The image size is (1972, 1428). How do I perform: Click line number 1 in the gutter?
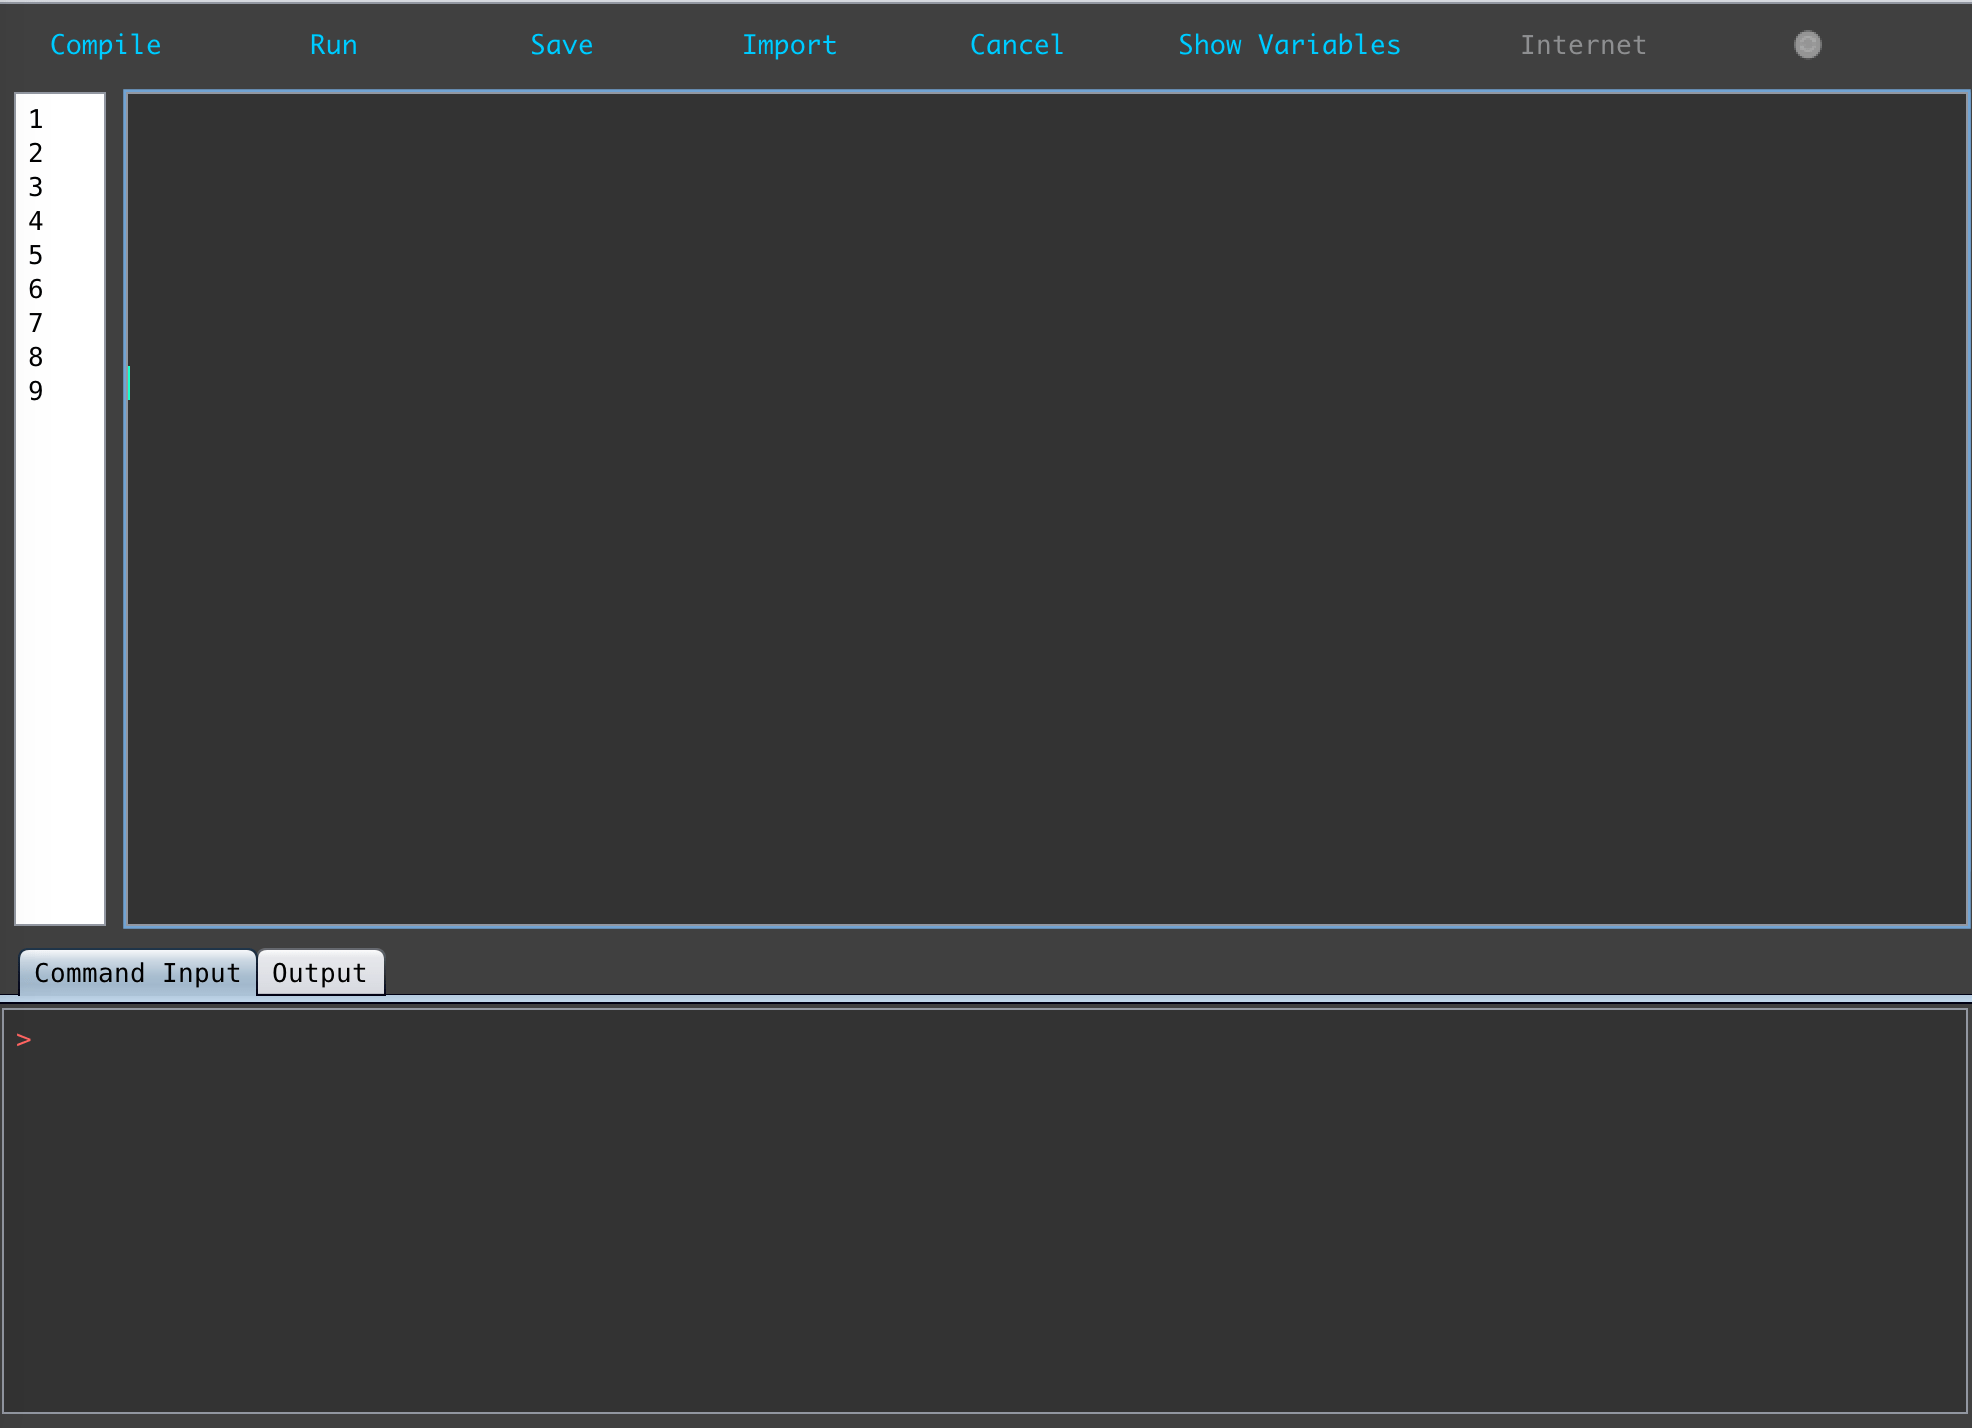(35, 120)
